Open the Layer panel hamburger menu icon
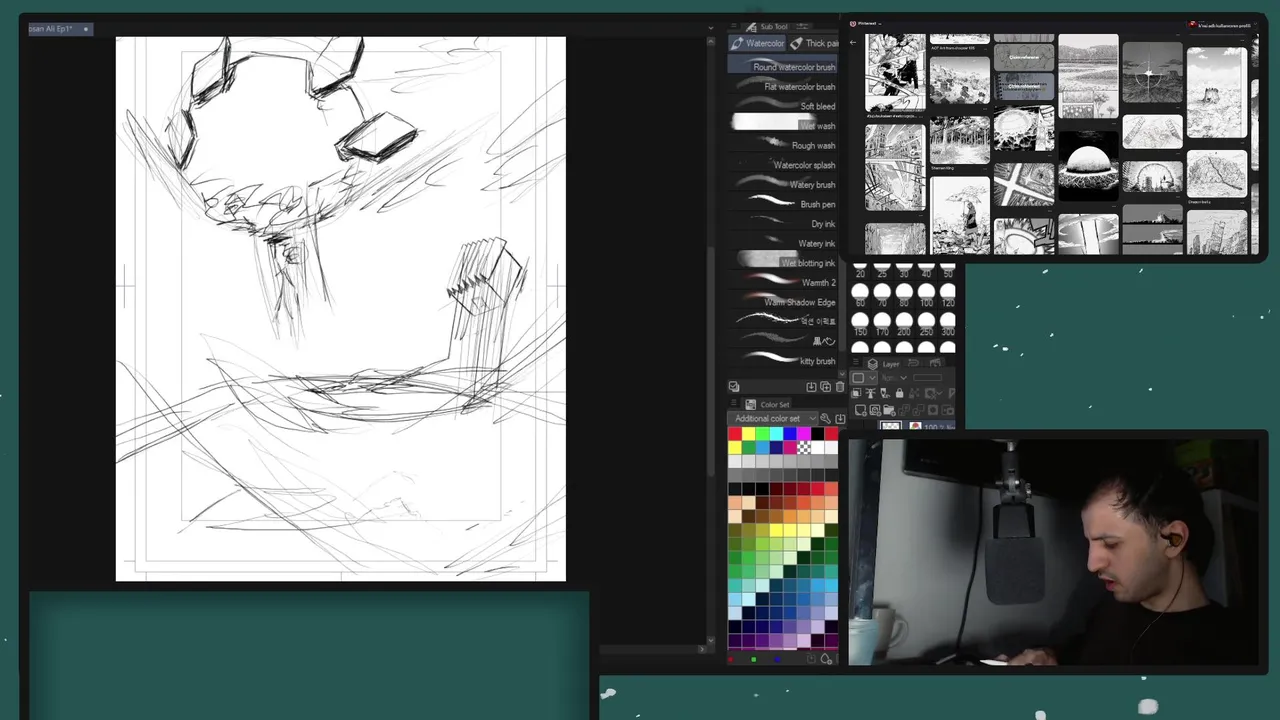1280x720 pixels. pos(856,362)
